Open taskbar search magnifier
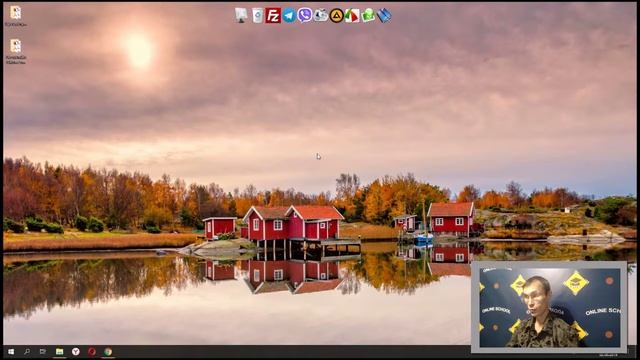Screen dimensions: 640x360 (27, 351)
